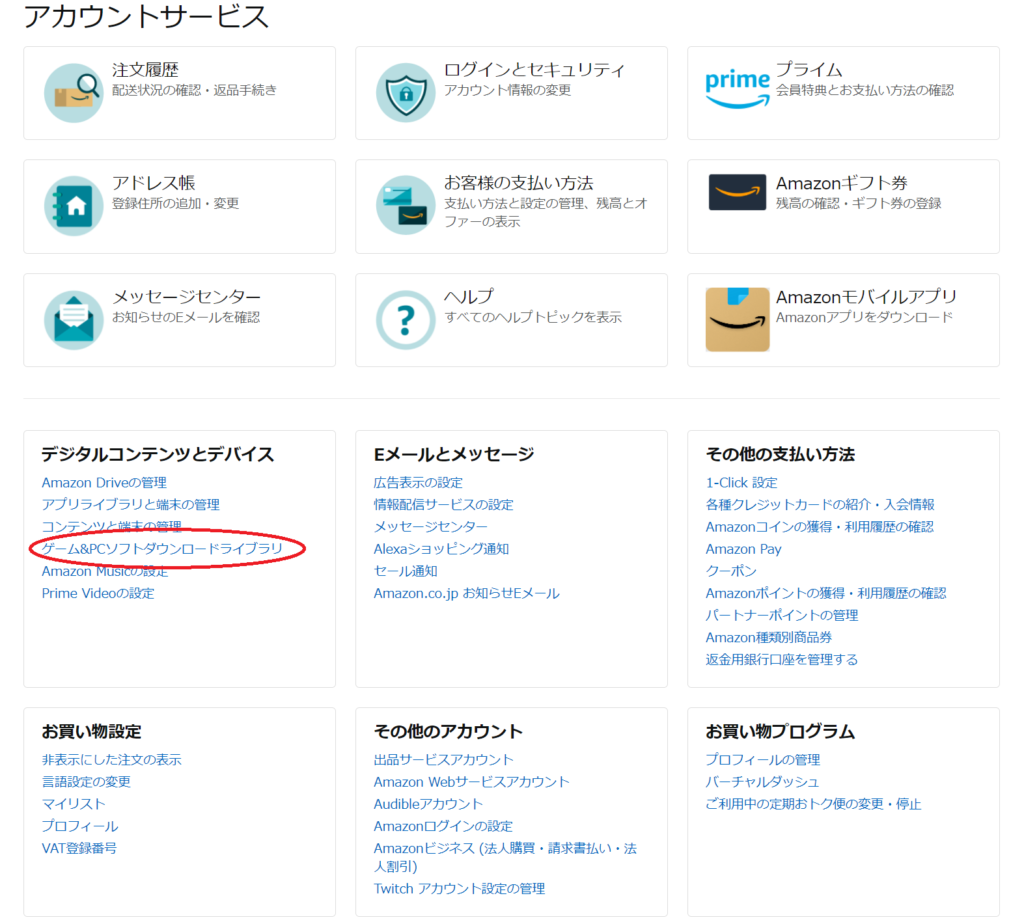Open Alexaショッピング通知 link
The width and height of the screenshot is (1024, 924).
tap(441, 549)
